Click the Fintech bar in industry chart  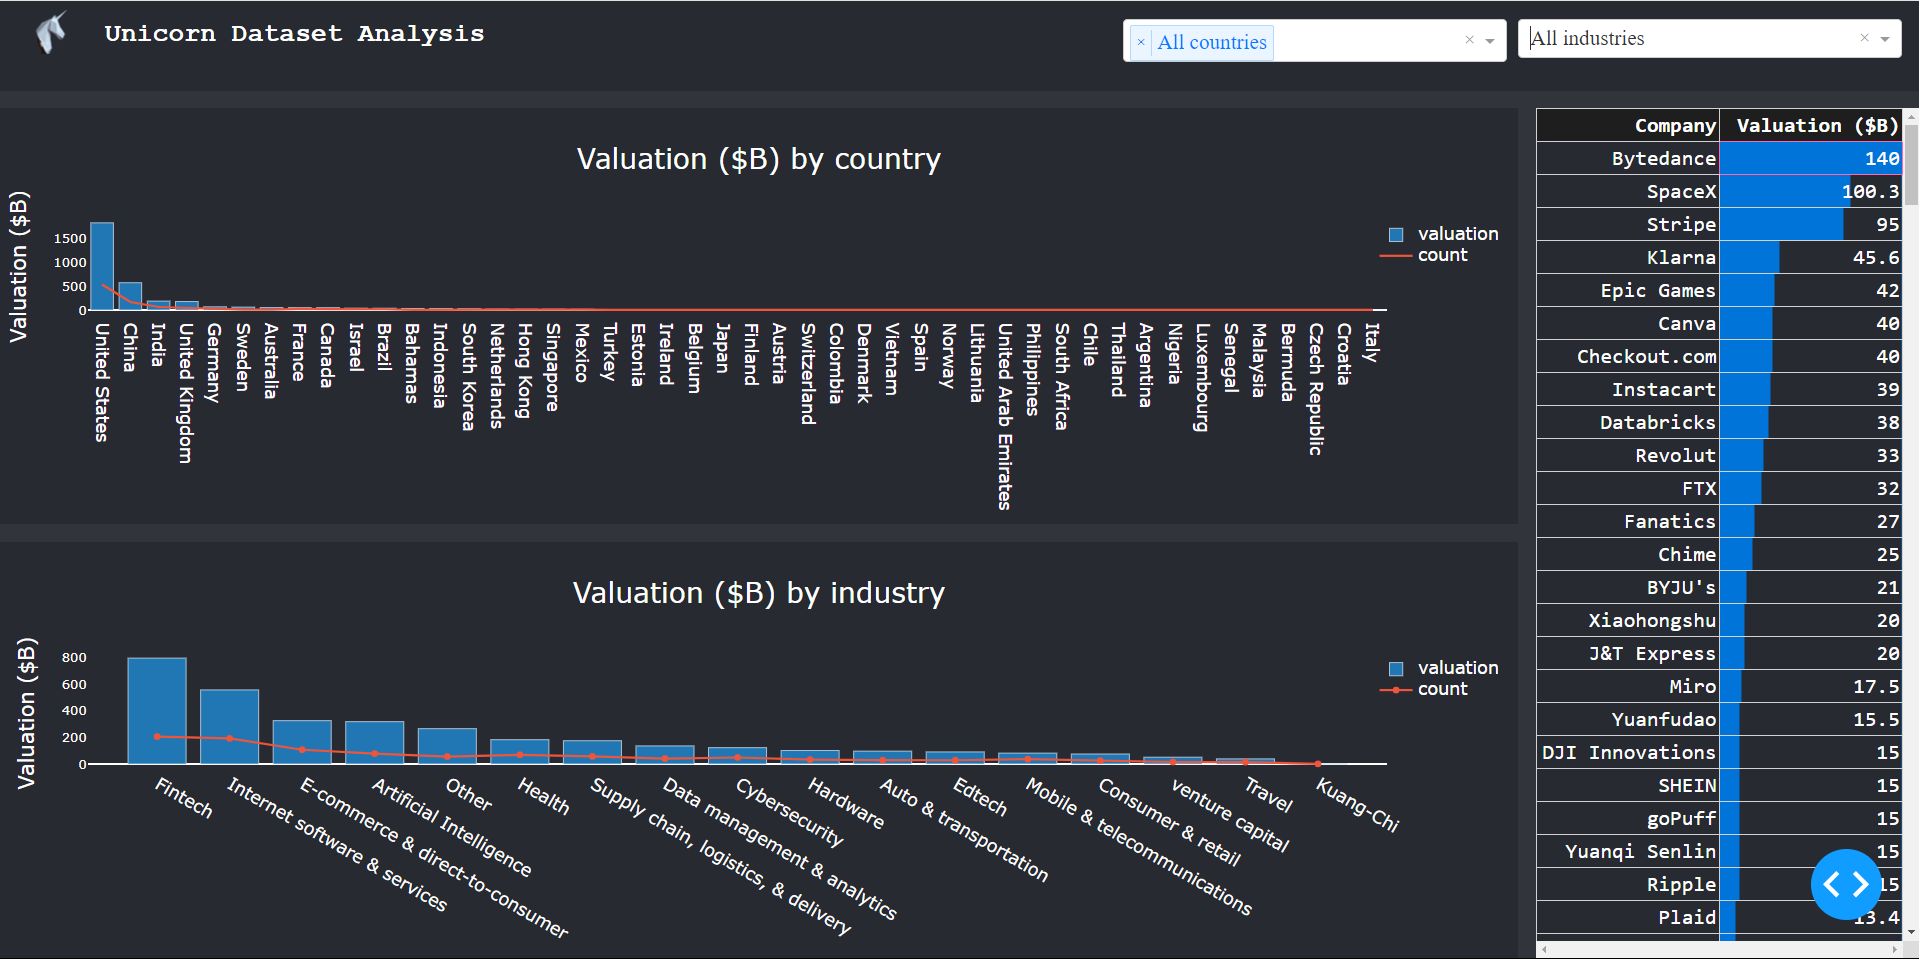157,711
